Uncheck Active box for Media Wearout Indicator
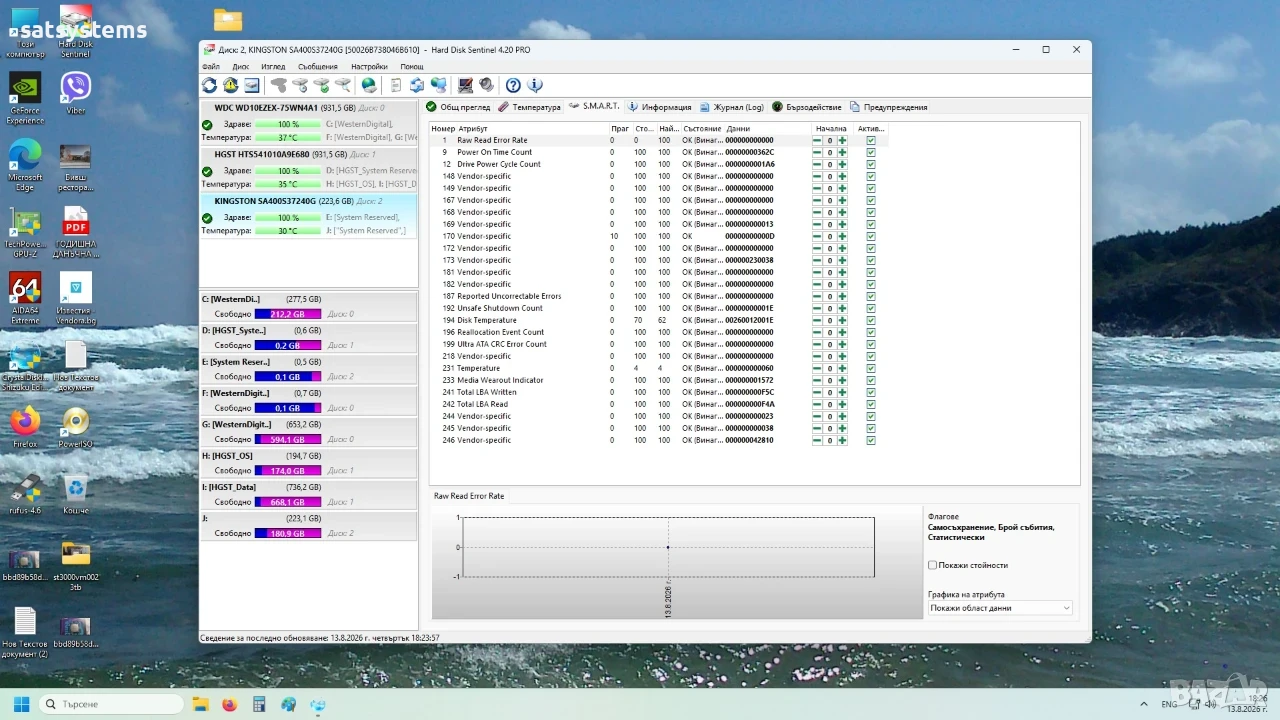Image resolution: width=1280 pixels, height=720 pixels. point(871,380)
